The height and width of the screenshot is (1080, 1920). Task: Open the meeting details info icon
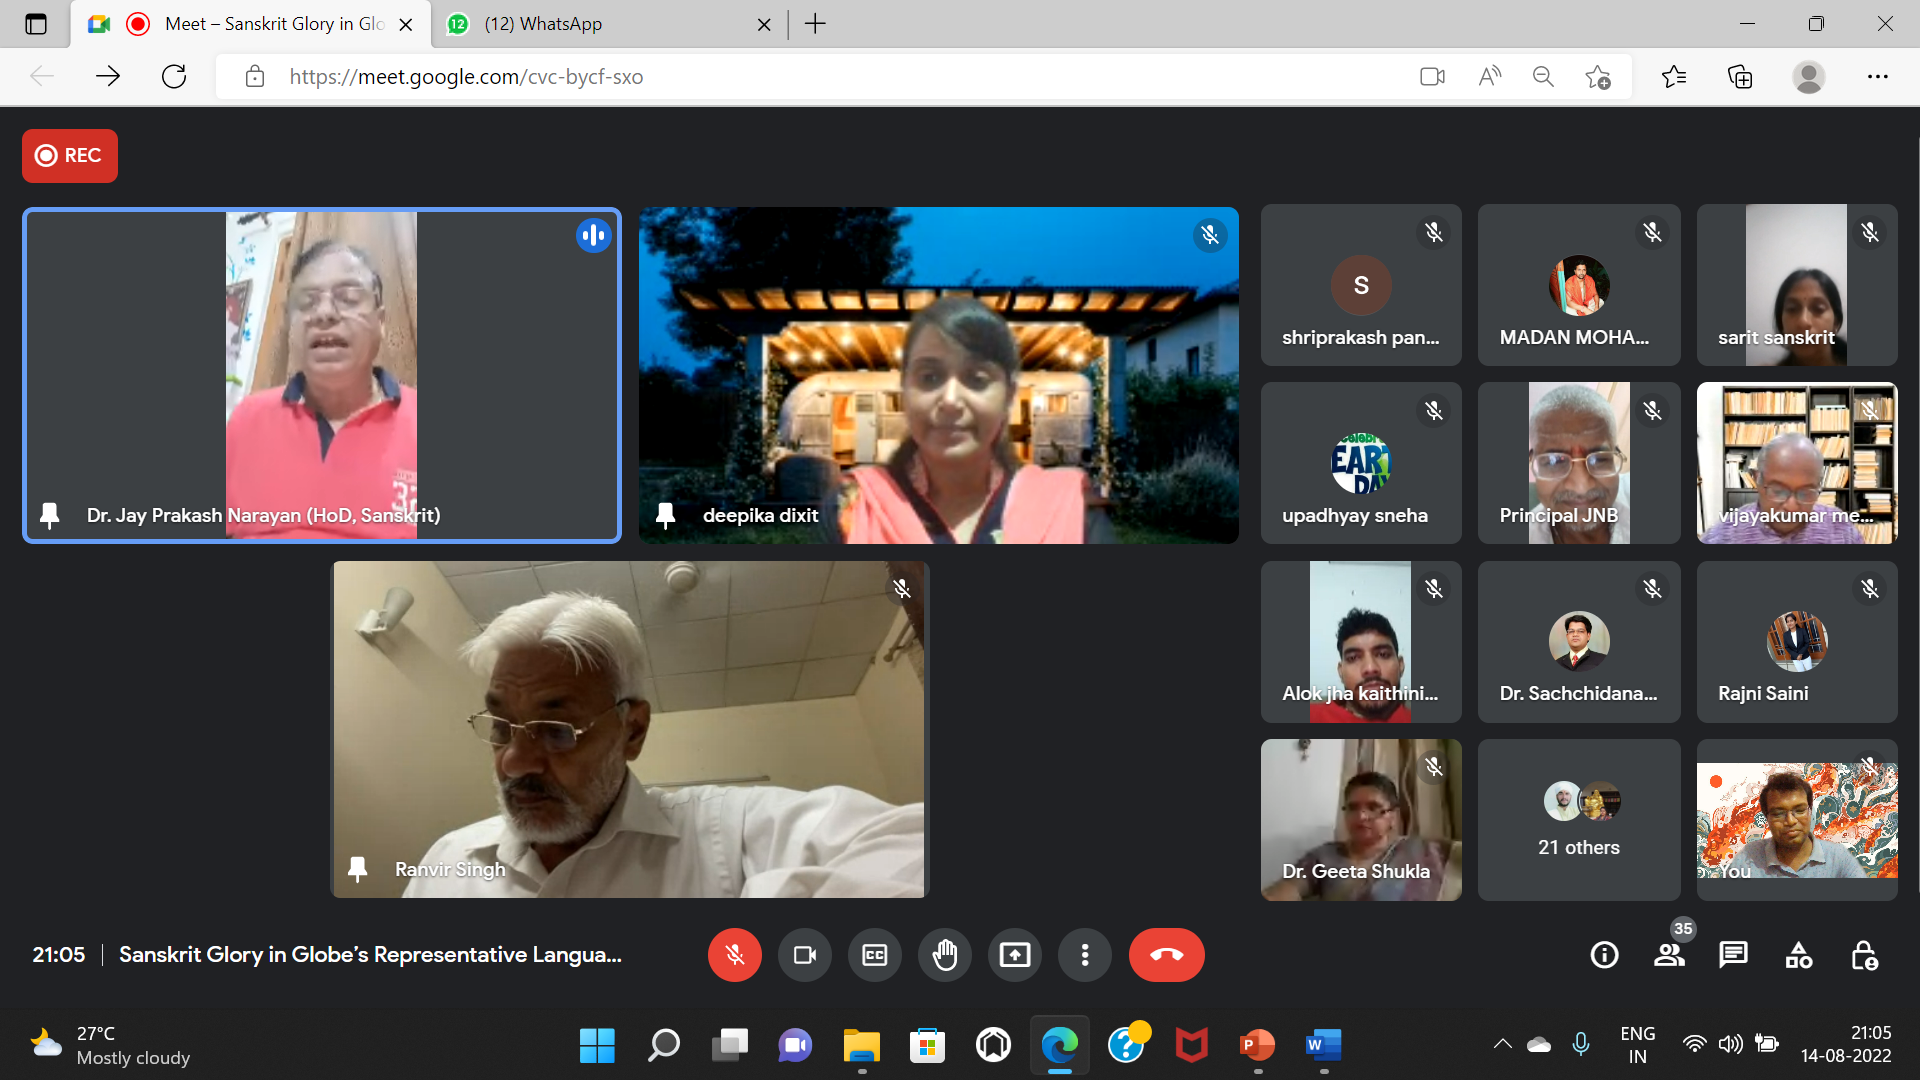click(x=1604, y=955)
